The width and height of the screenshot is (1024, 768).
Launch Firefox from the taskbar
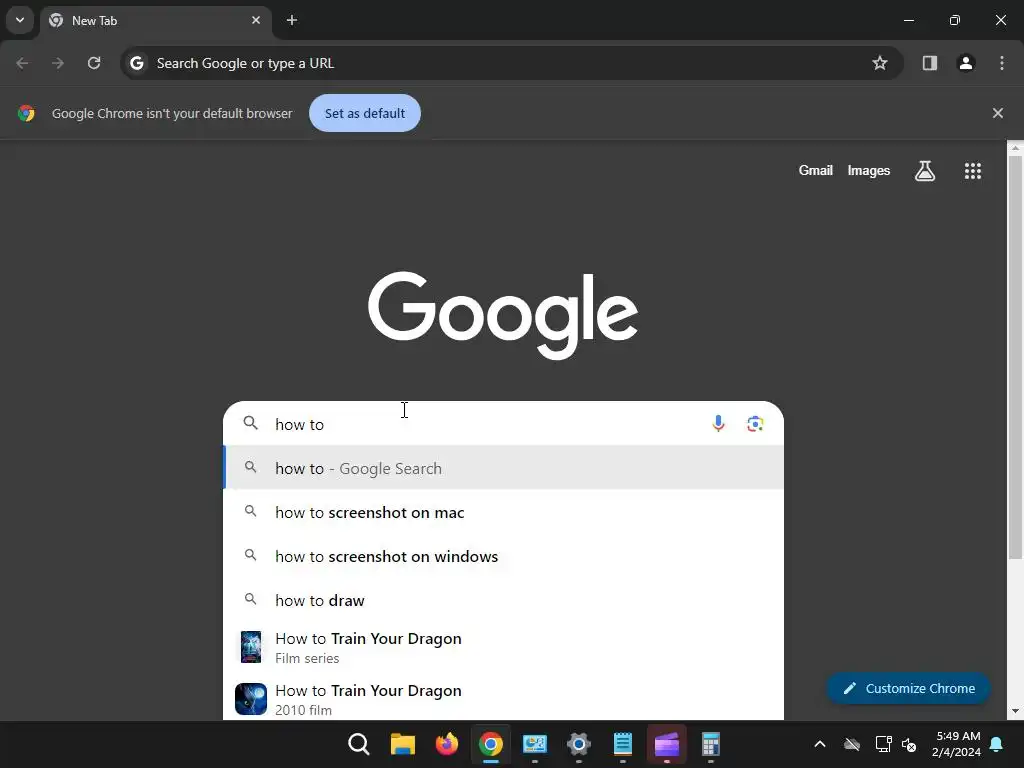point(447,744)
